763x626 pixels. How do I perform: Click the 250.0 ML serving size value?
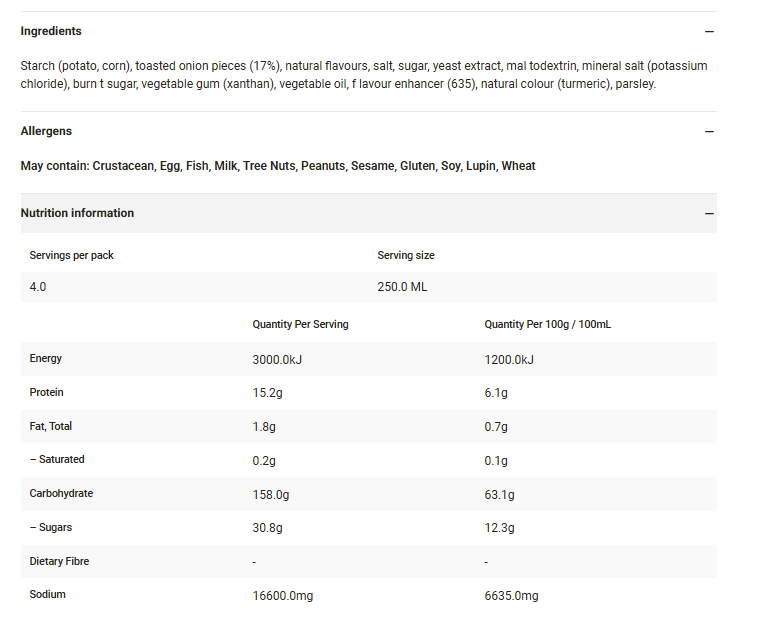[x=402, y=287]
